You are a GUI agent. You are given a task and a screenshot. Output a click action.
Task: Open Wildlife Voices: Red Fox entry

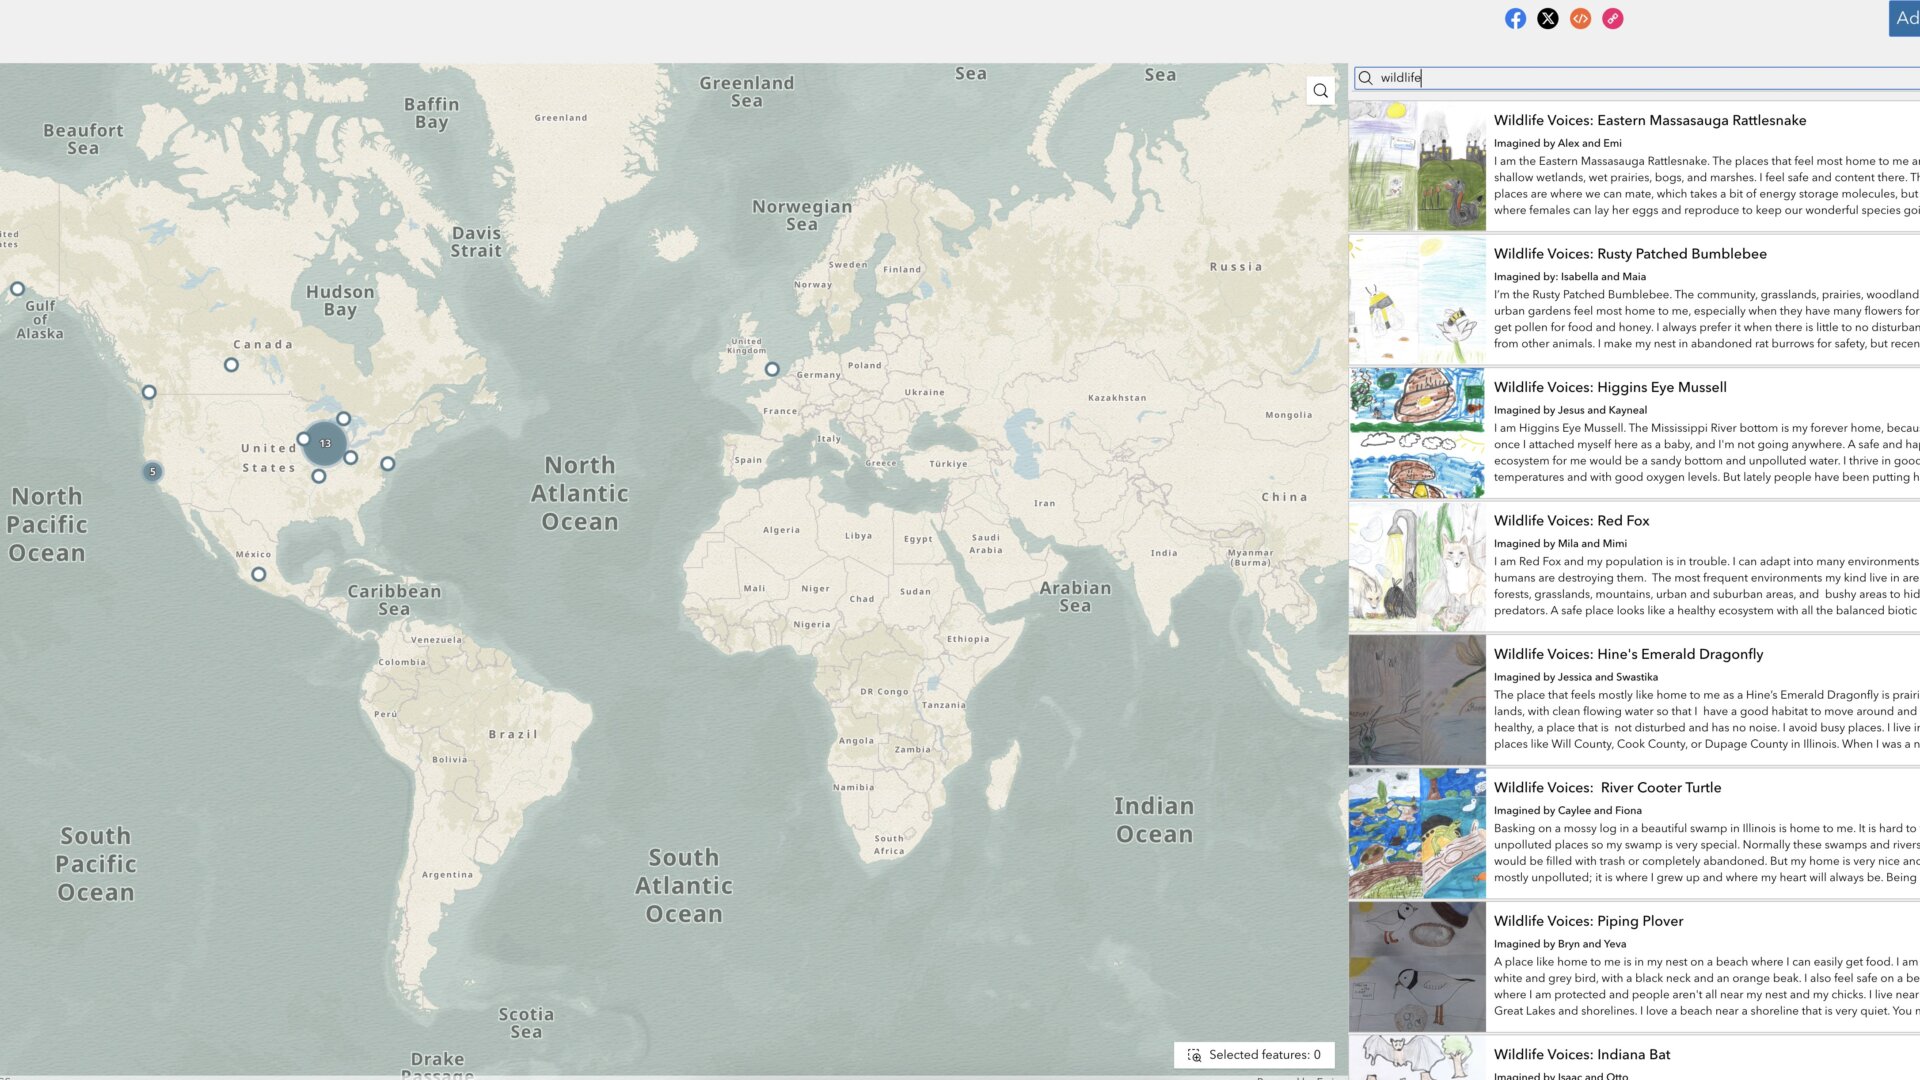[x=1571, y=520]
